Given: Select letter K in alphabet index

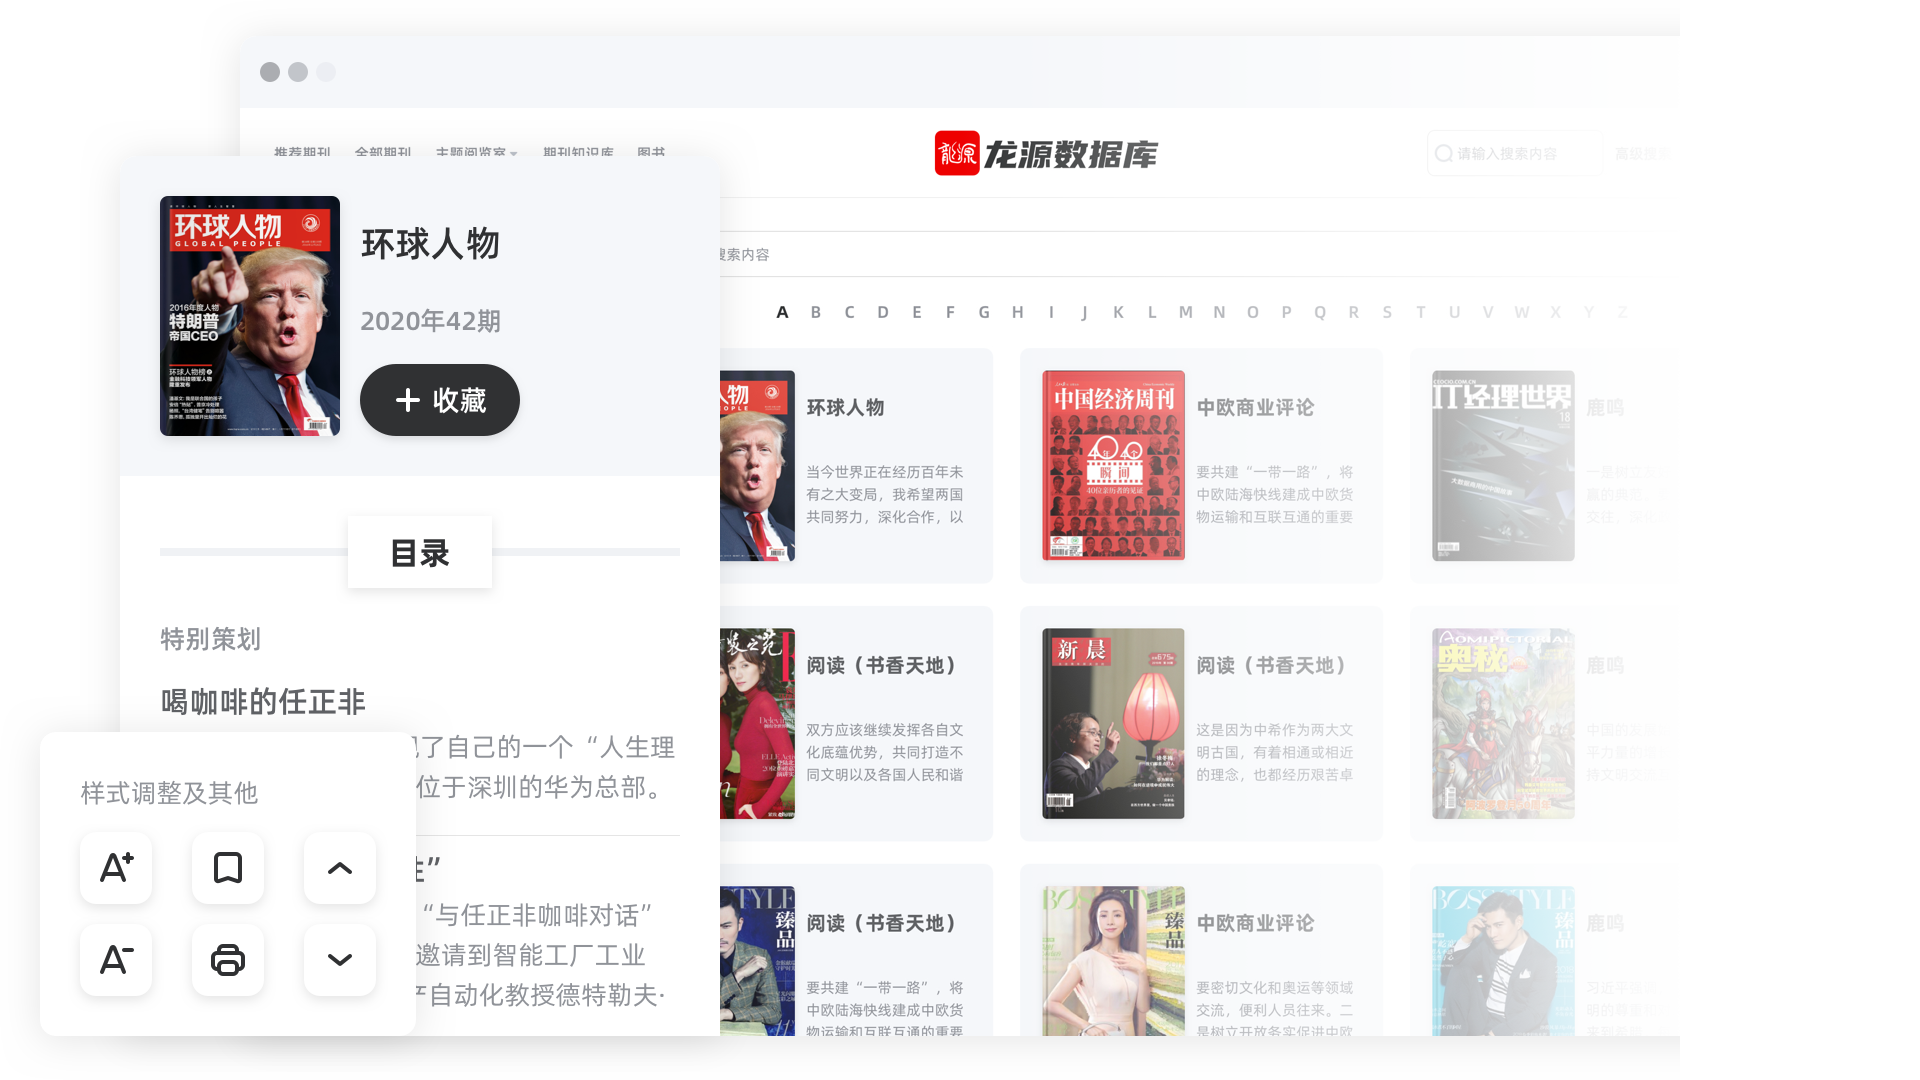Looking at the screenshot, I should click(x=1118, y=312).
